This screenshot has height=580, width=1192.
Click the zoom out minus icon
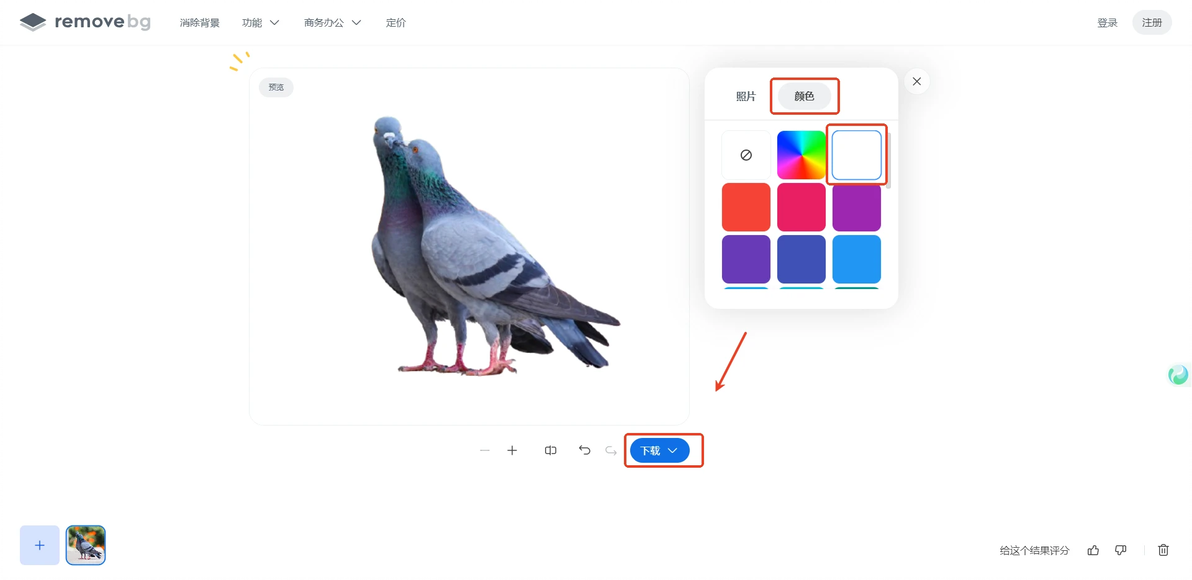[x=485, y=451]
